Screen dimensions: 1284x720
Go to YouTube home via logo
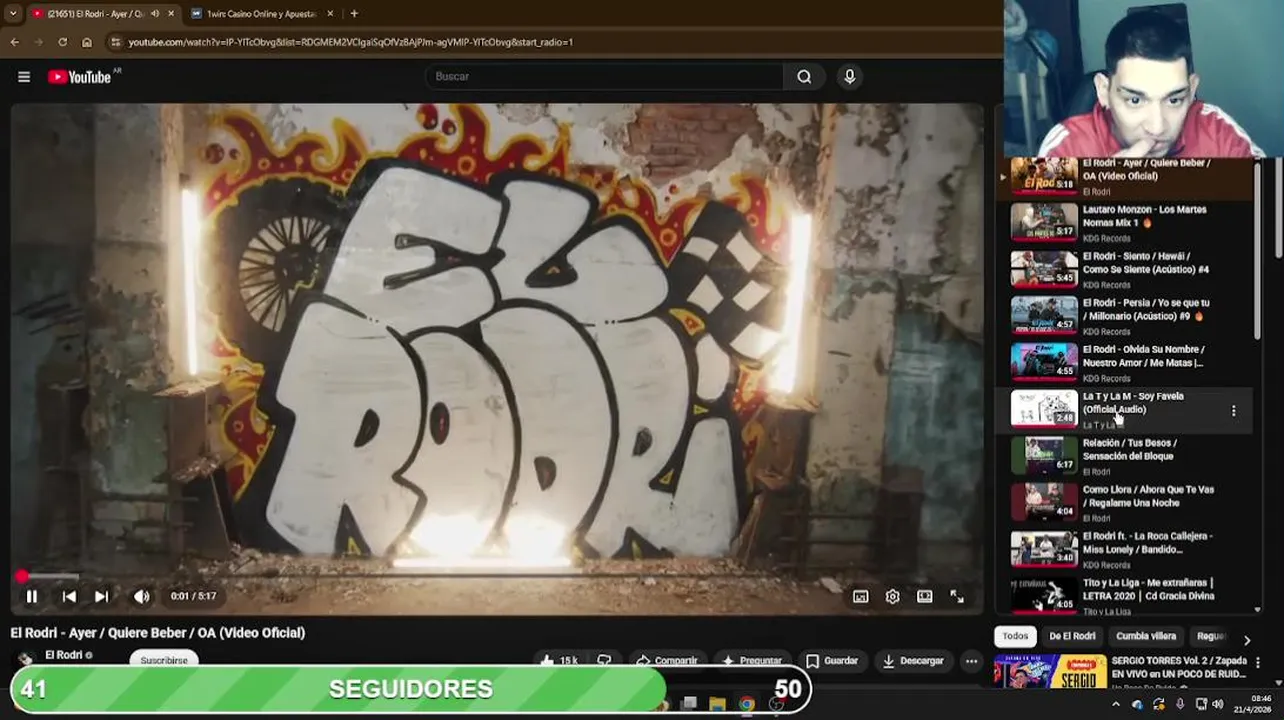[80, 77]
